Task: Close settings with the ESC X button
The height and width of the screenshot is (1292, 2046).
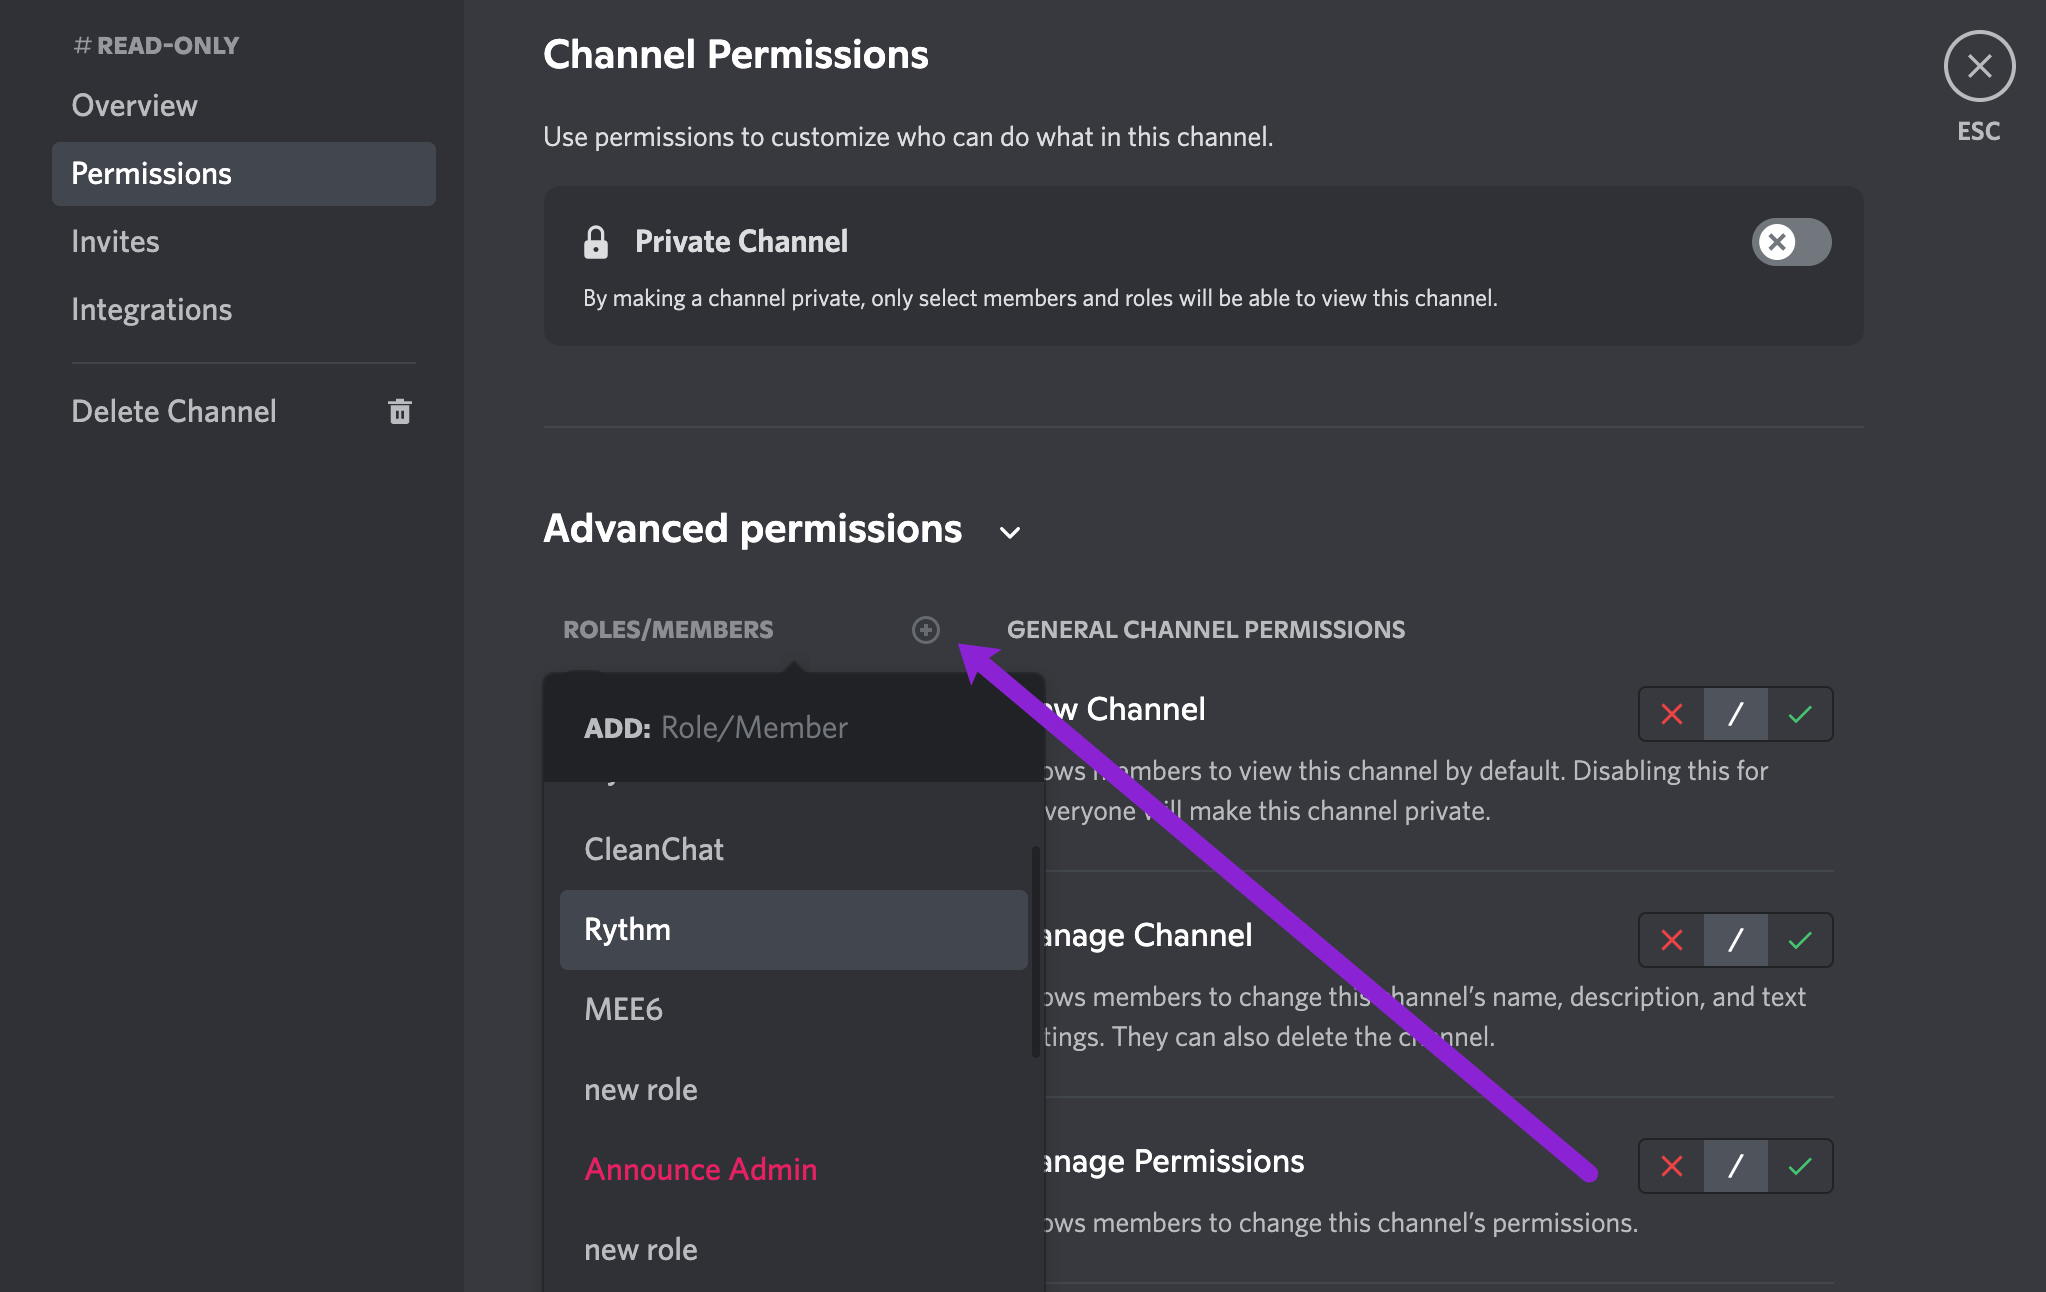Action: 1978,67
